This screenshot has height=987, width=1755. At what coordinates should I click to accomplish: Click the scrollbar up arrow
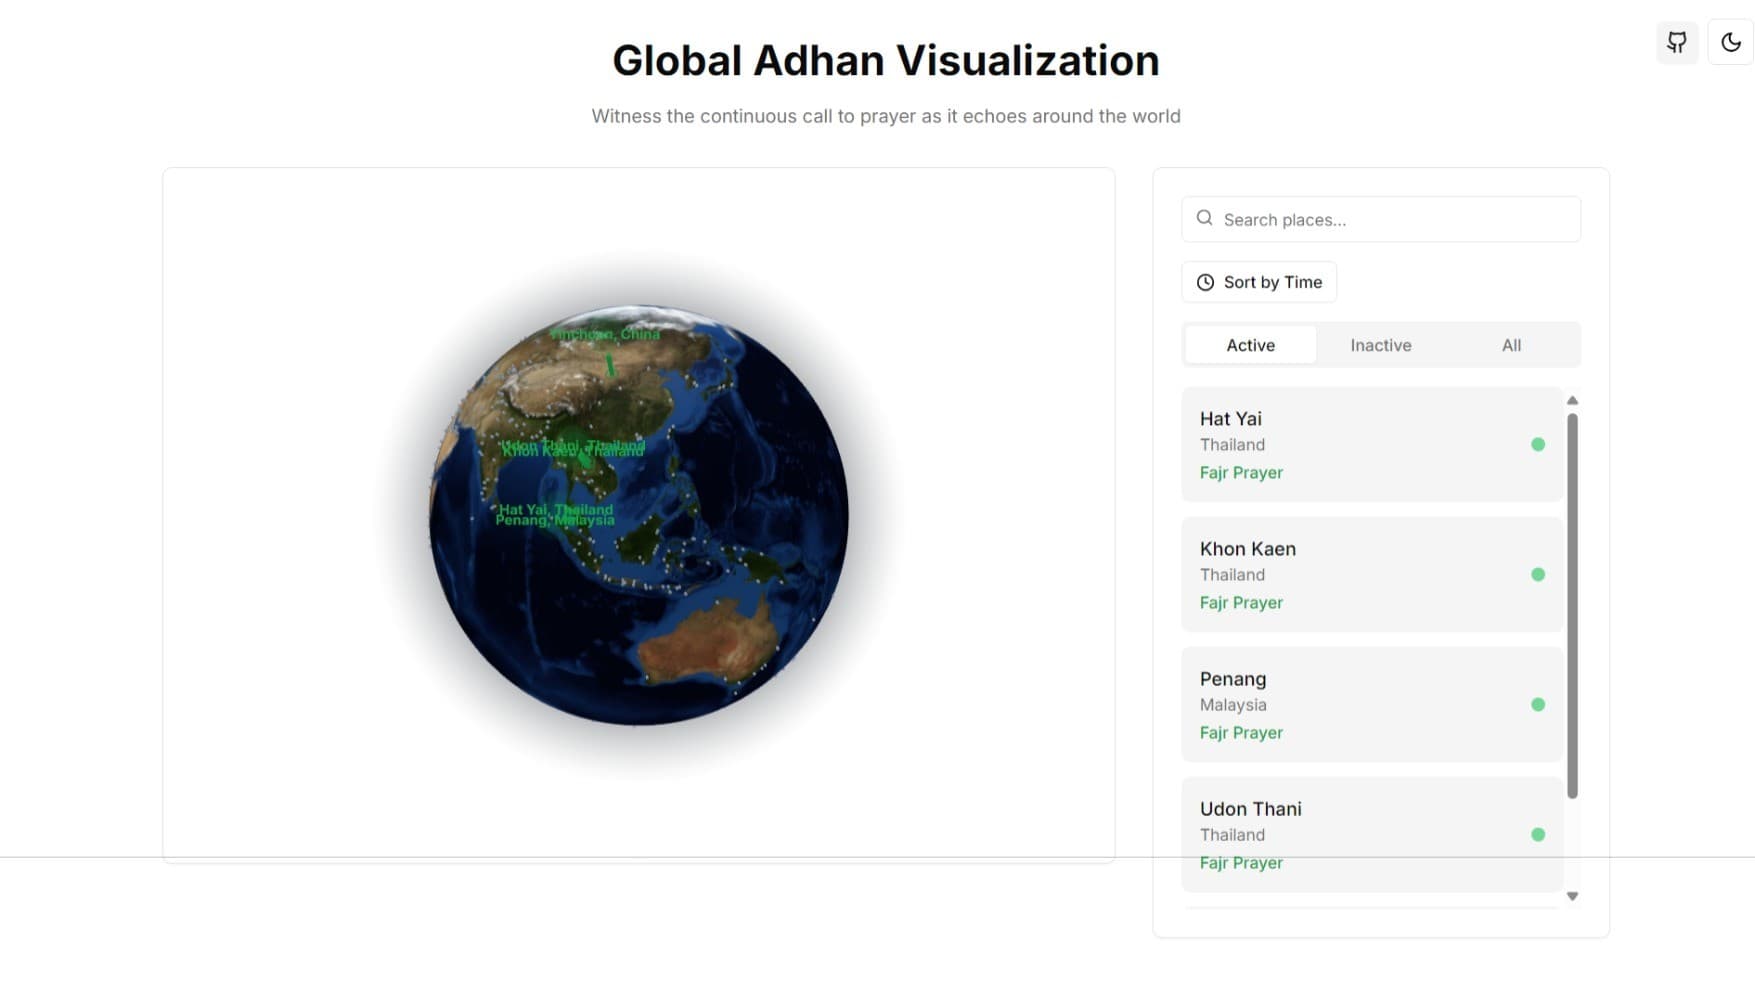point(1573,399)
